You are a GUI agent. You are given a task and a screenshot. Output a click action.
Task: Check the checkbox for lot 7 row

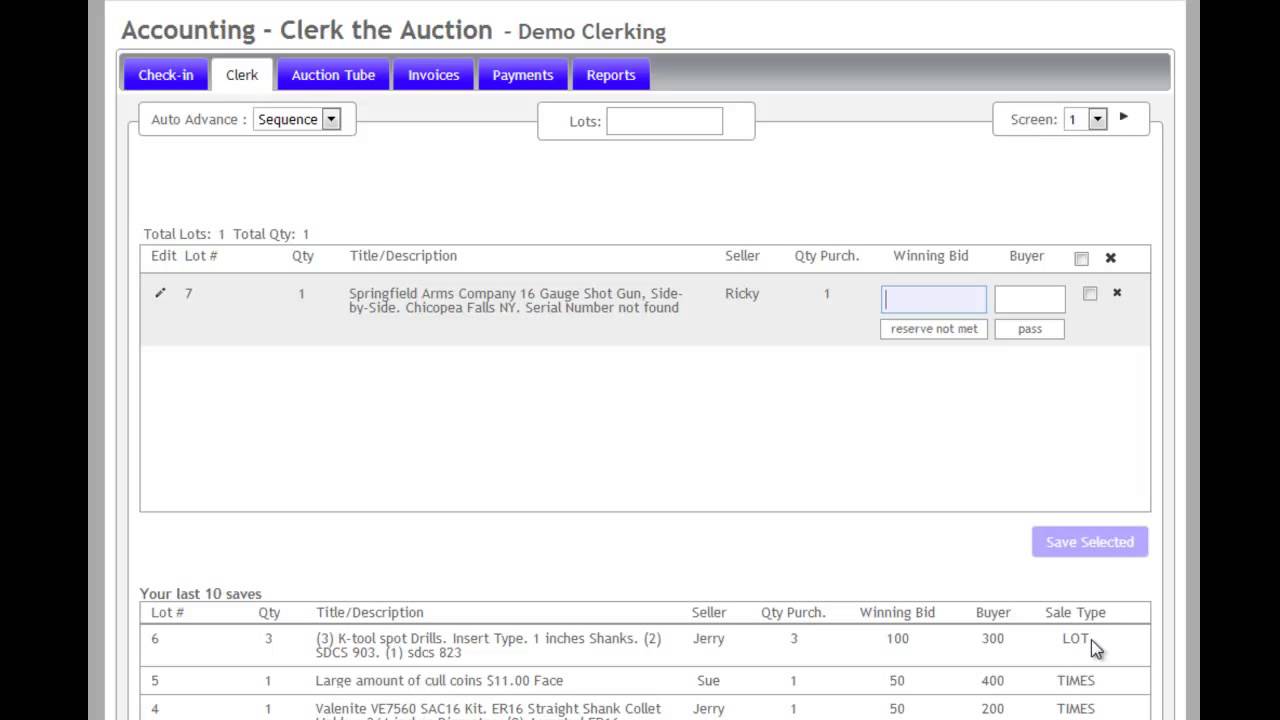point(1090,293)
